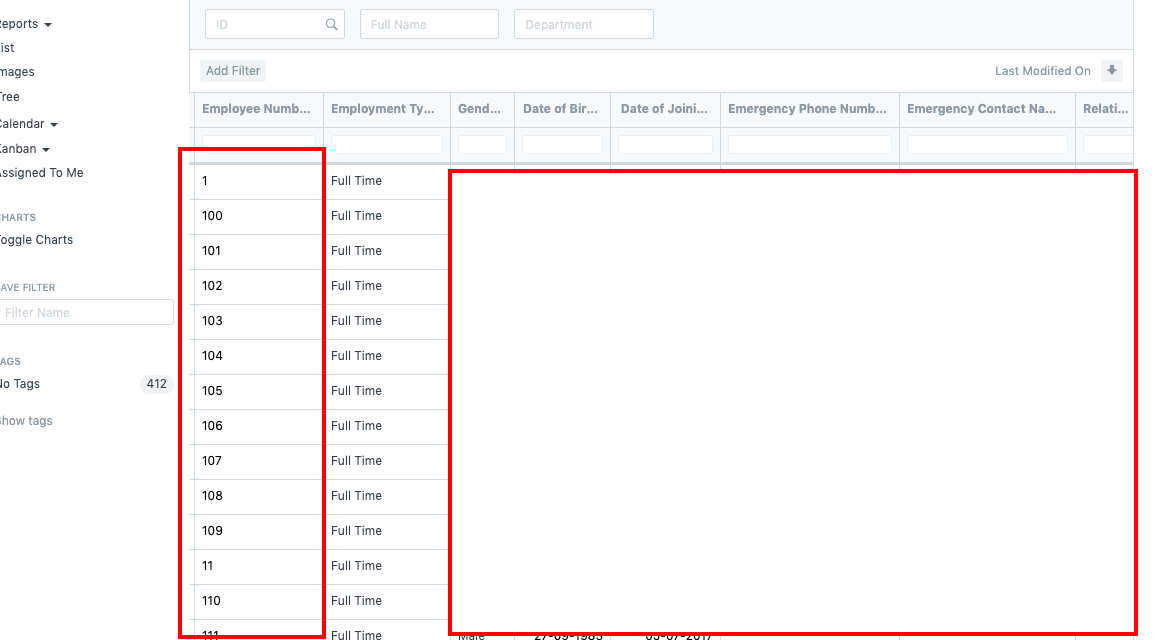Switch to the Images view
The height and width of the screenshot is (640, 1170).
pyautogui.click(x=16, y=71)
